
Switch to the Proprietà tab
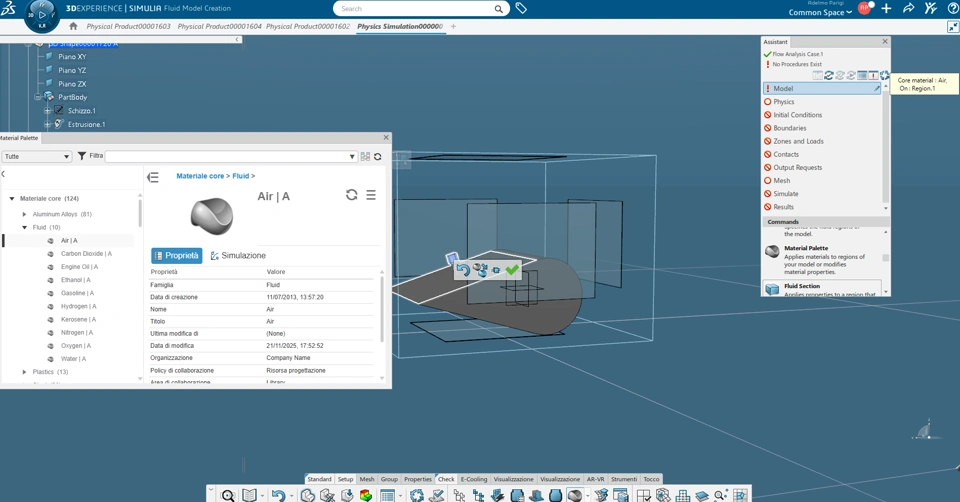tap(176, 255)
